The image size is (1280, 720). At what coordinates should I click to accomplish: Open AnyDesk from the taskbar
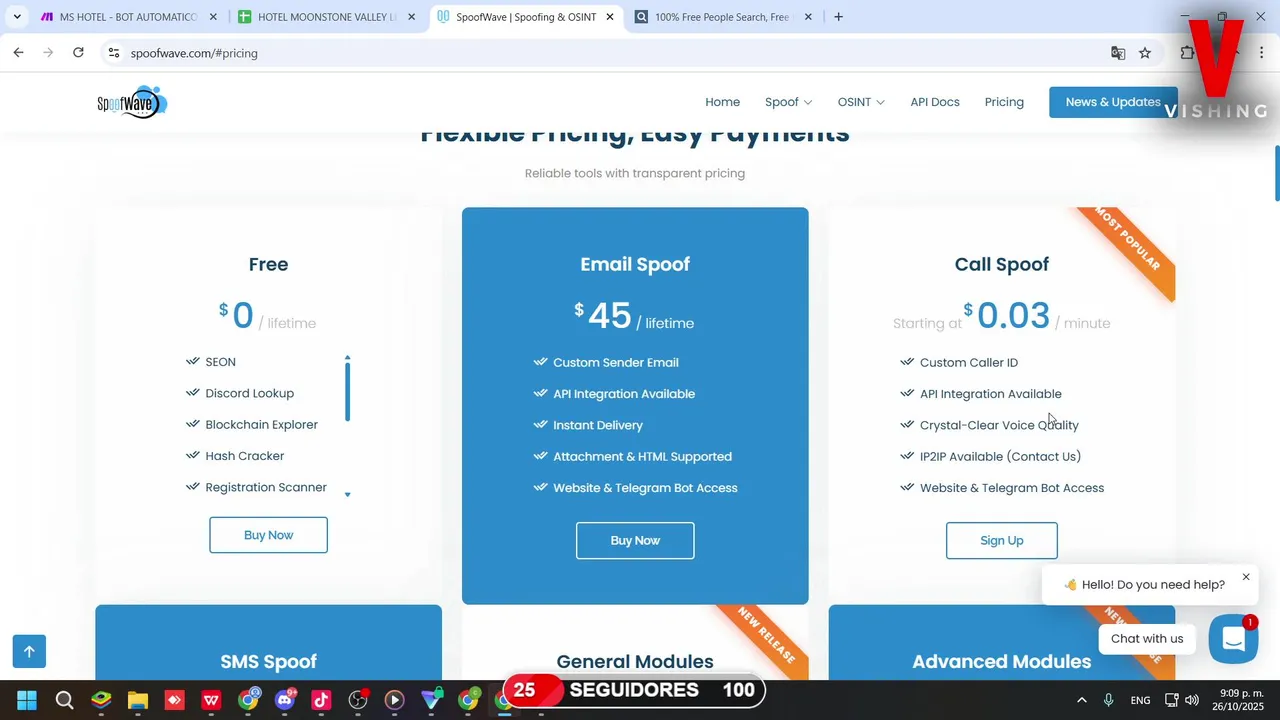coord(174,700)
